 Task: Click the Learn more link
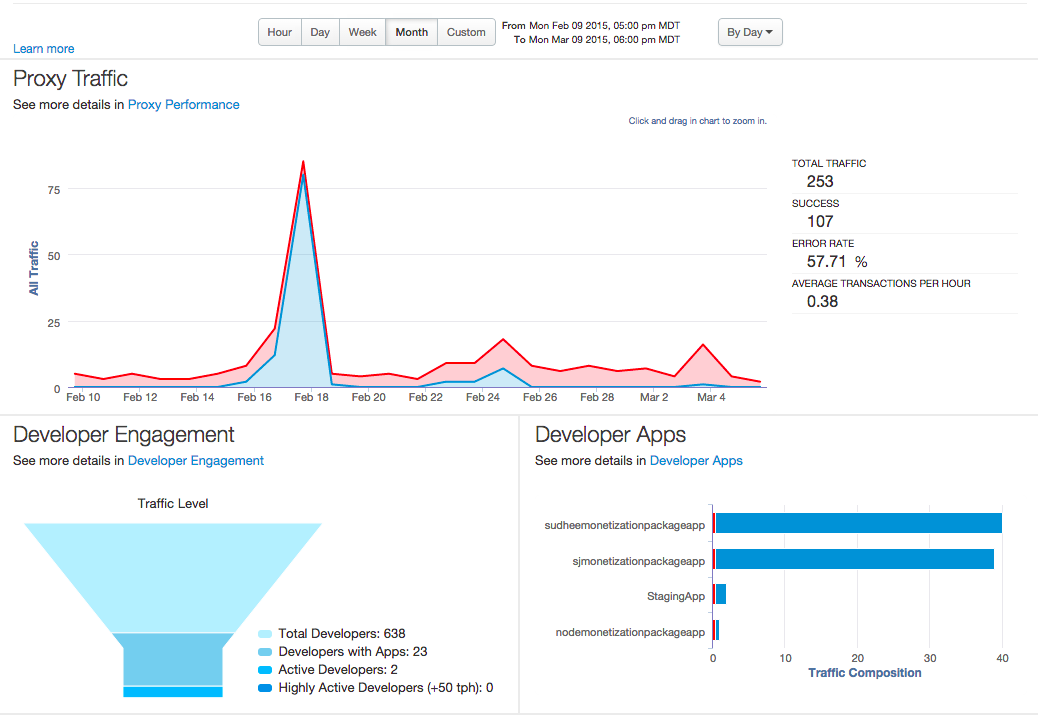coord(43,48)
